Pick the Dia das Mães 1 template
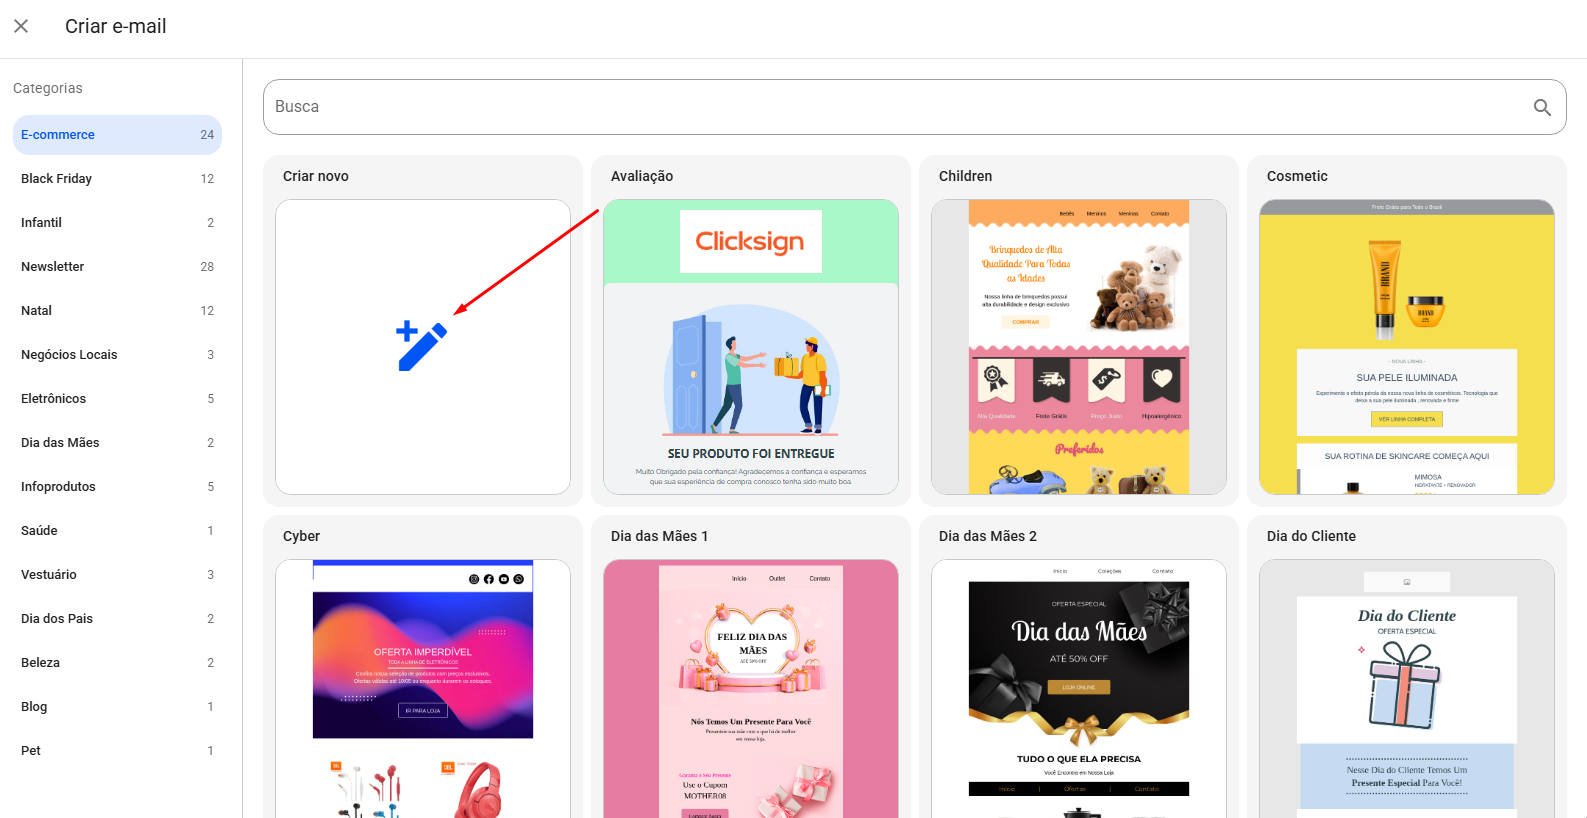The height and width of the screenshot is (818, 1587). [751, 689]
